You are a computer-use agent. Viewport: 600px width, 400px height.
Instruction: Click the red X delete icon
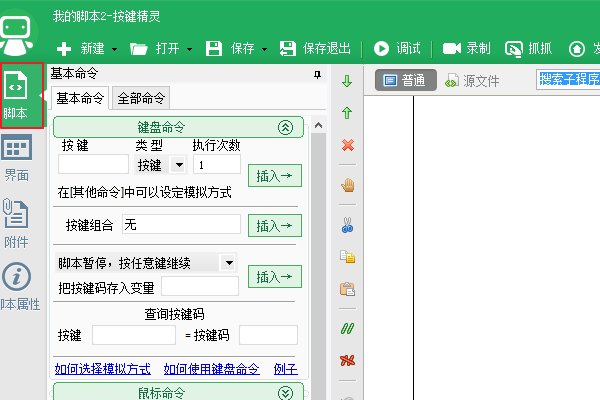(348, 145)
